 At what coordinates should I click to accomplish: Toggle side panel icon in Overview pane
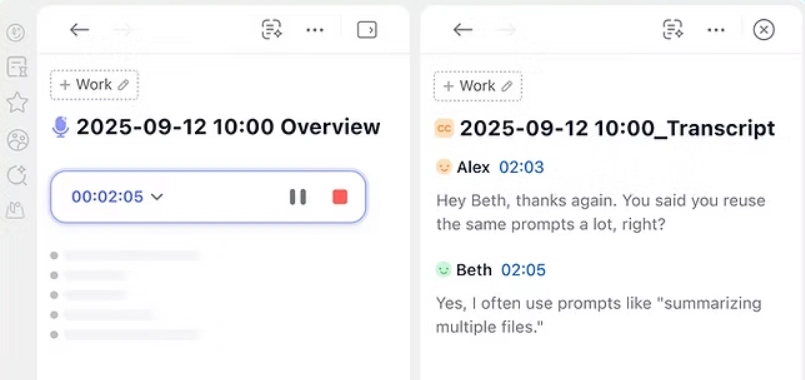367,30
